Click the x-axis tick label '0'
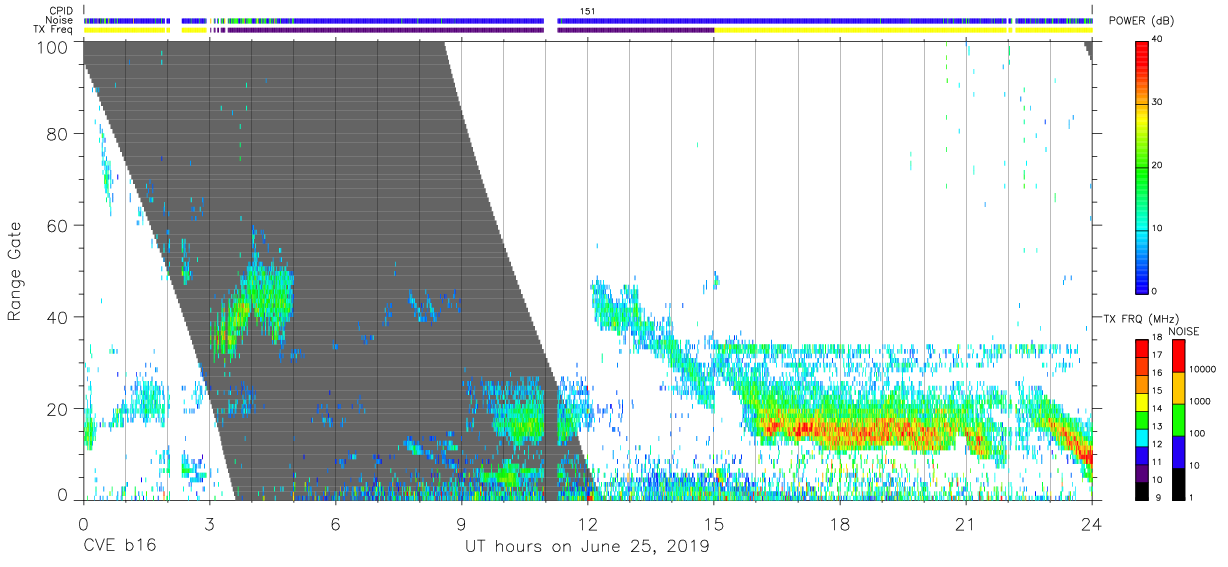 [x=83, y=524]
